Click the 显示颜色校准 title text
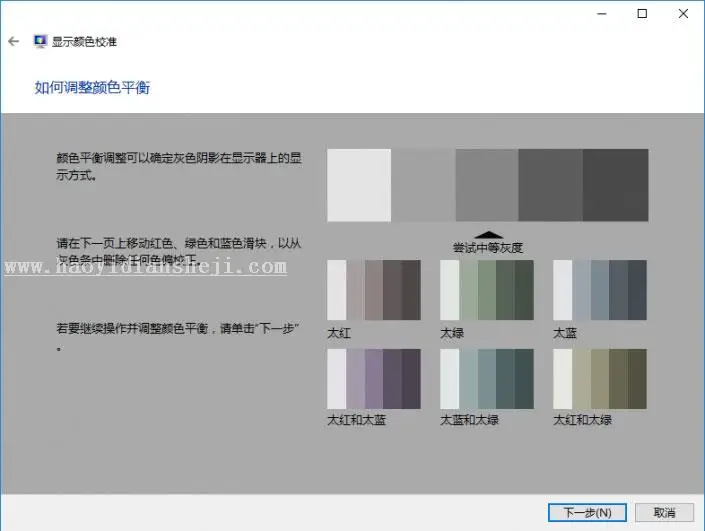This screenshot has width=705, height=531. coord(84,42)
